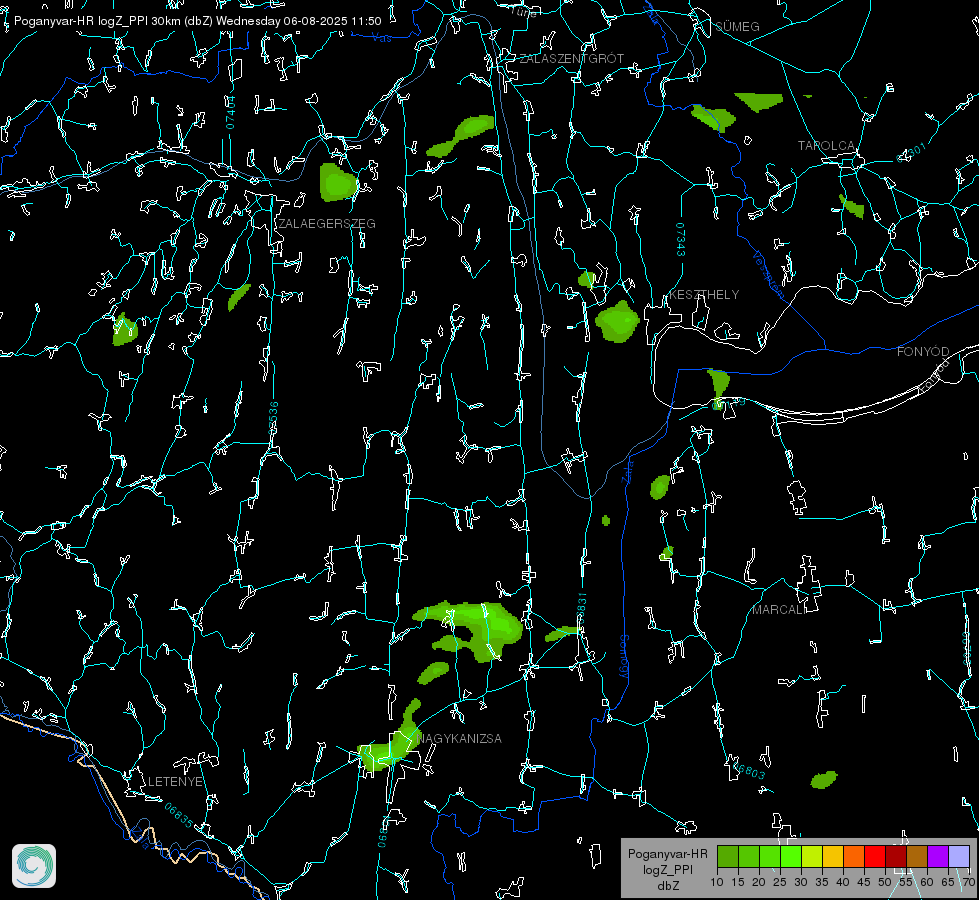Click the Somogy county border label
This screenshot has width=979, height=900.
624,657
